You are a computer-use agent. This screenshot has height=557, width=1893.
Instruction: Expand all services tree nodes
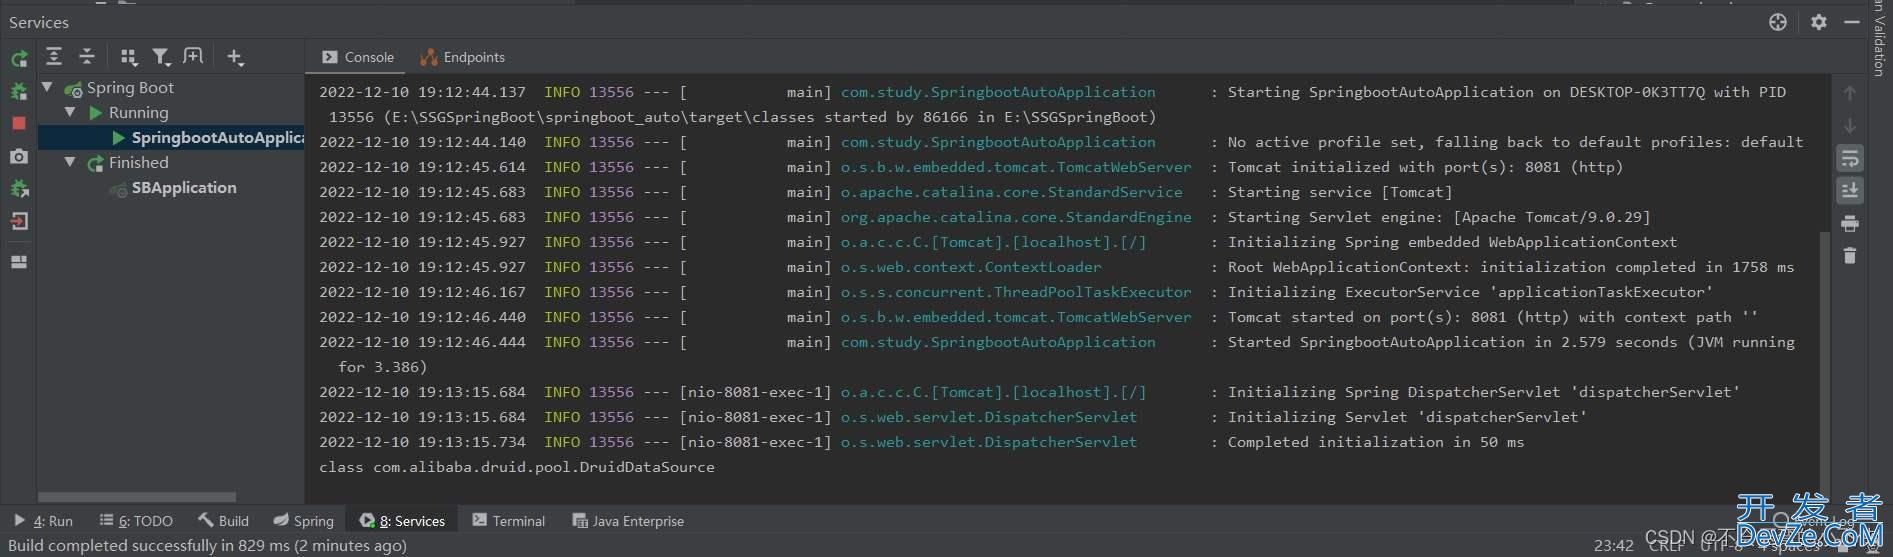tap(54, 57)
